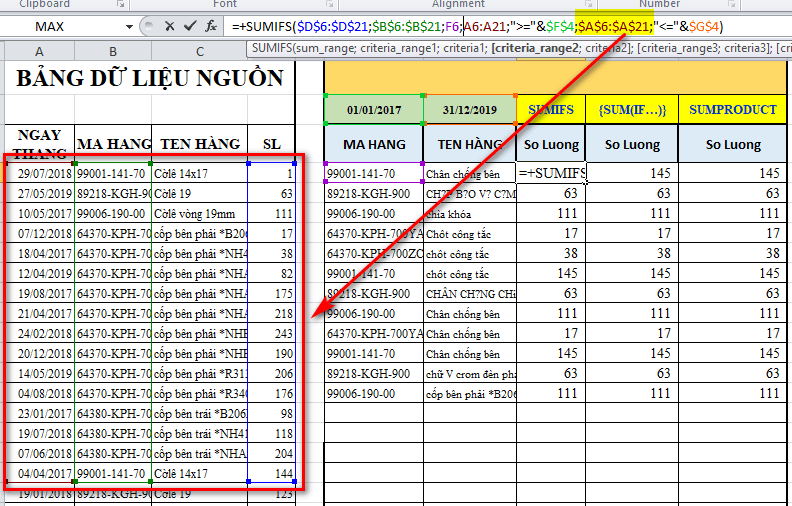Click the Name Box showing MAX
Image resolution: width=792 pixels, height=506 pixels.
click(60, 26)
